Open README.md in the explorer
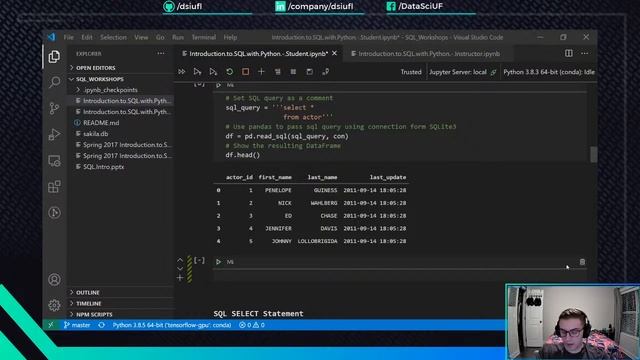 coord(101,123)
